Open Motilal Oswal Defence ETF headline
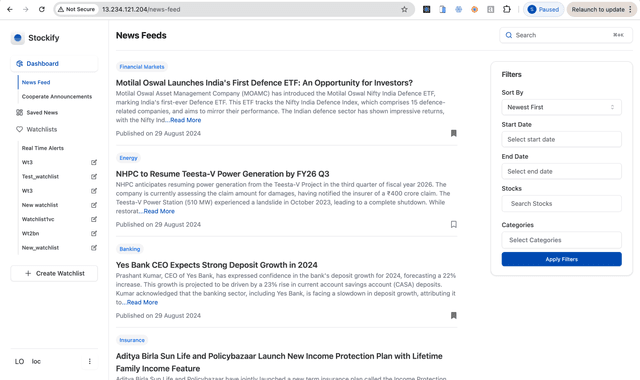This screenshot has height=380, width=640. 264,83
